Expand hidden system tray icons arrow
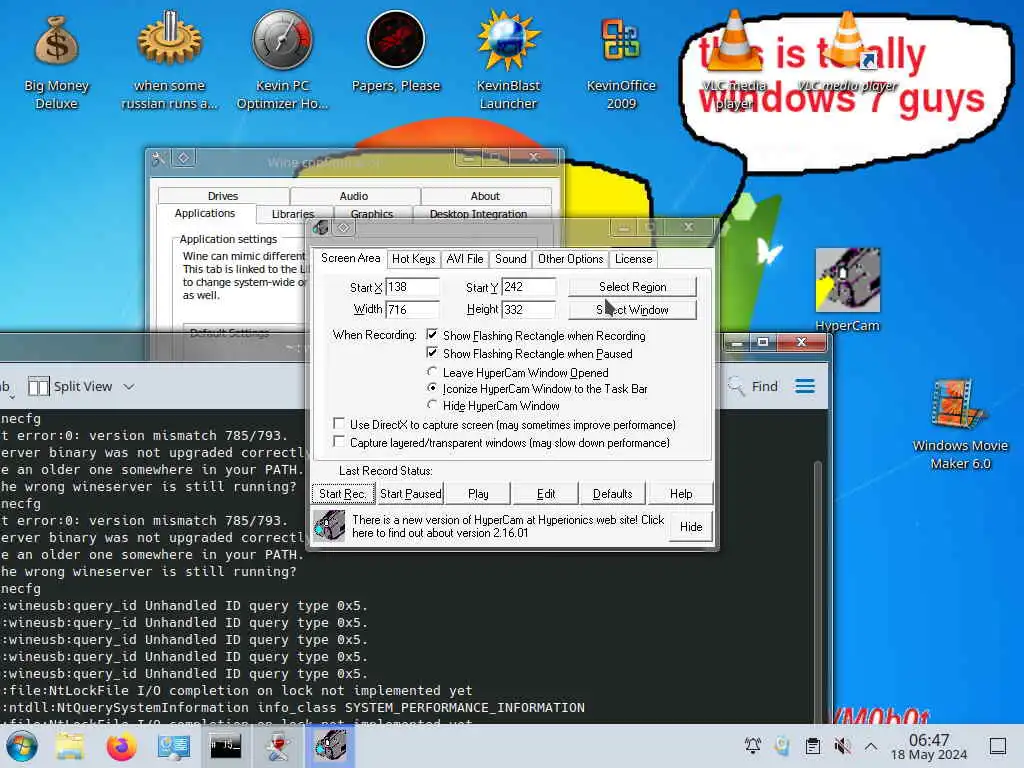1024x768 pixels. 871,746
